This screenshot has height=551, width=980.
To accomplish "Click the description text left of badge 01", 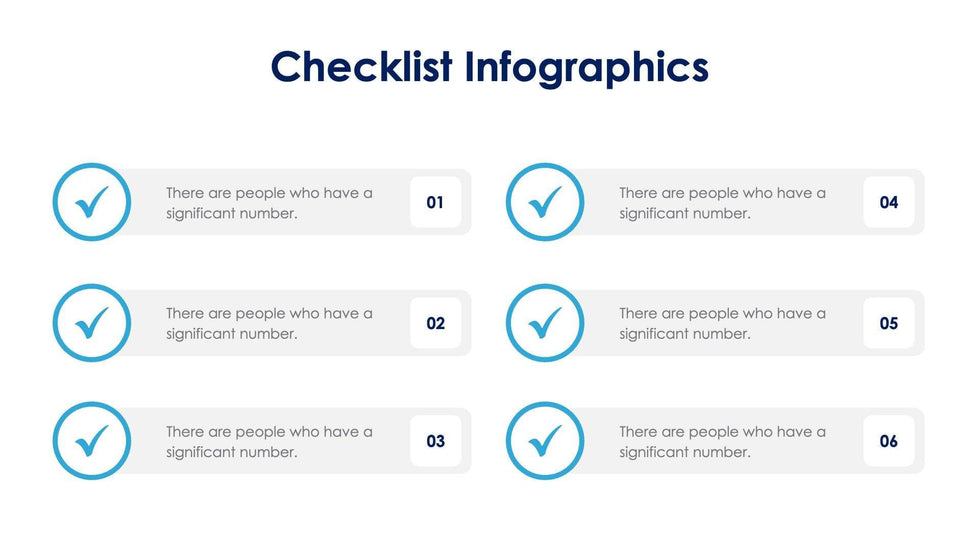I will click(x=269, y=203).
